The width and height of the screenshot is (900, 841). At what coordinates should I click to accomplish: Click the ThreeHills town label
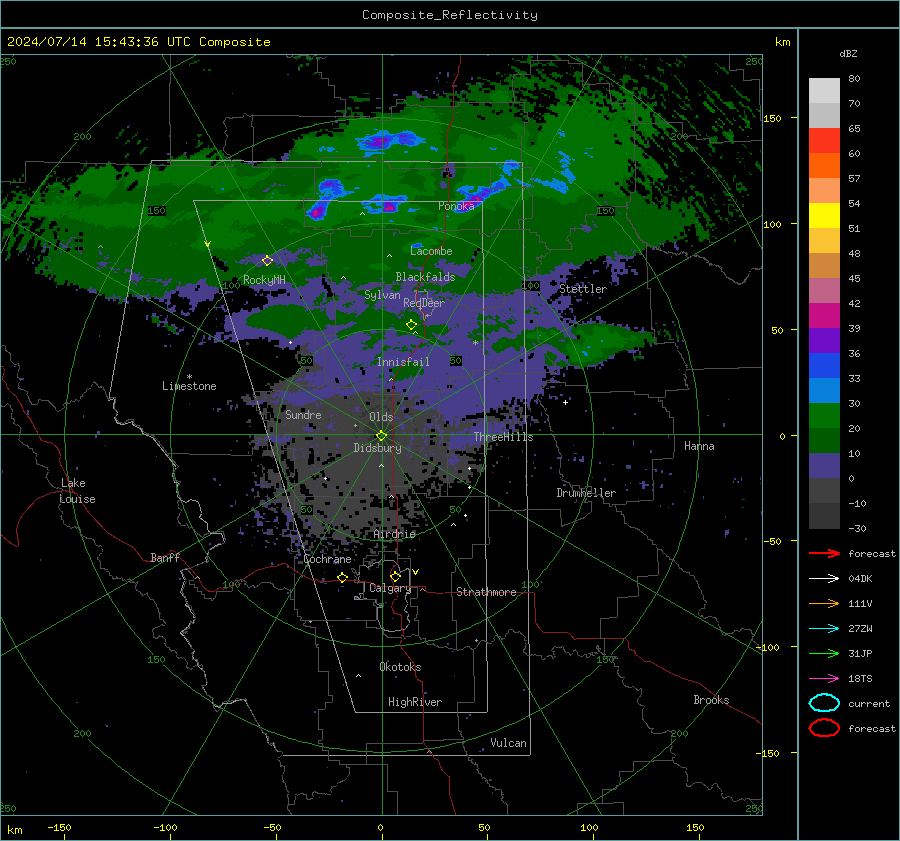point(503,437)
